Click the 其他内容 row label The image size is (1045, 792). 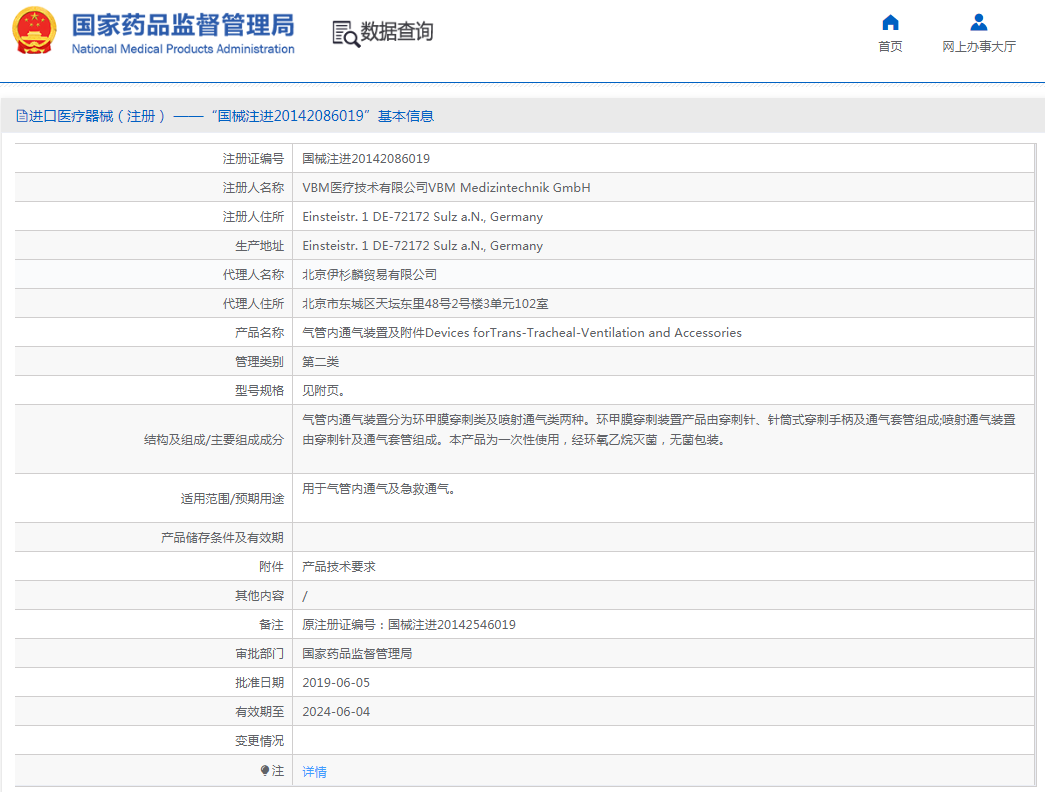pyautogui.click(x=259, y=595)
